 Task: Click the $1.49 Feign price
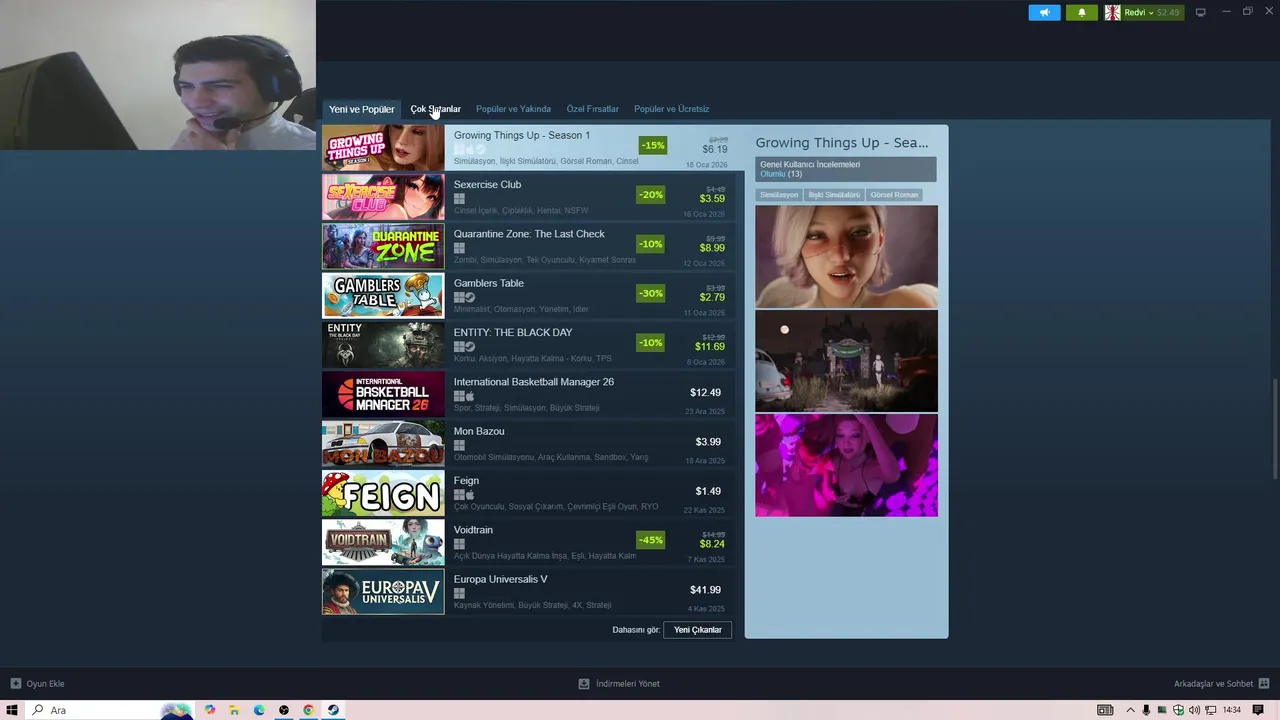[708, 491]
